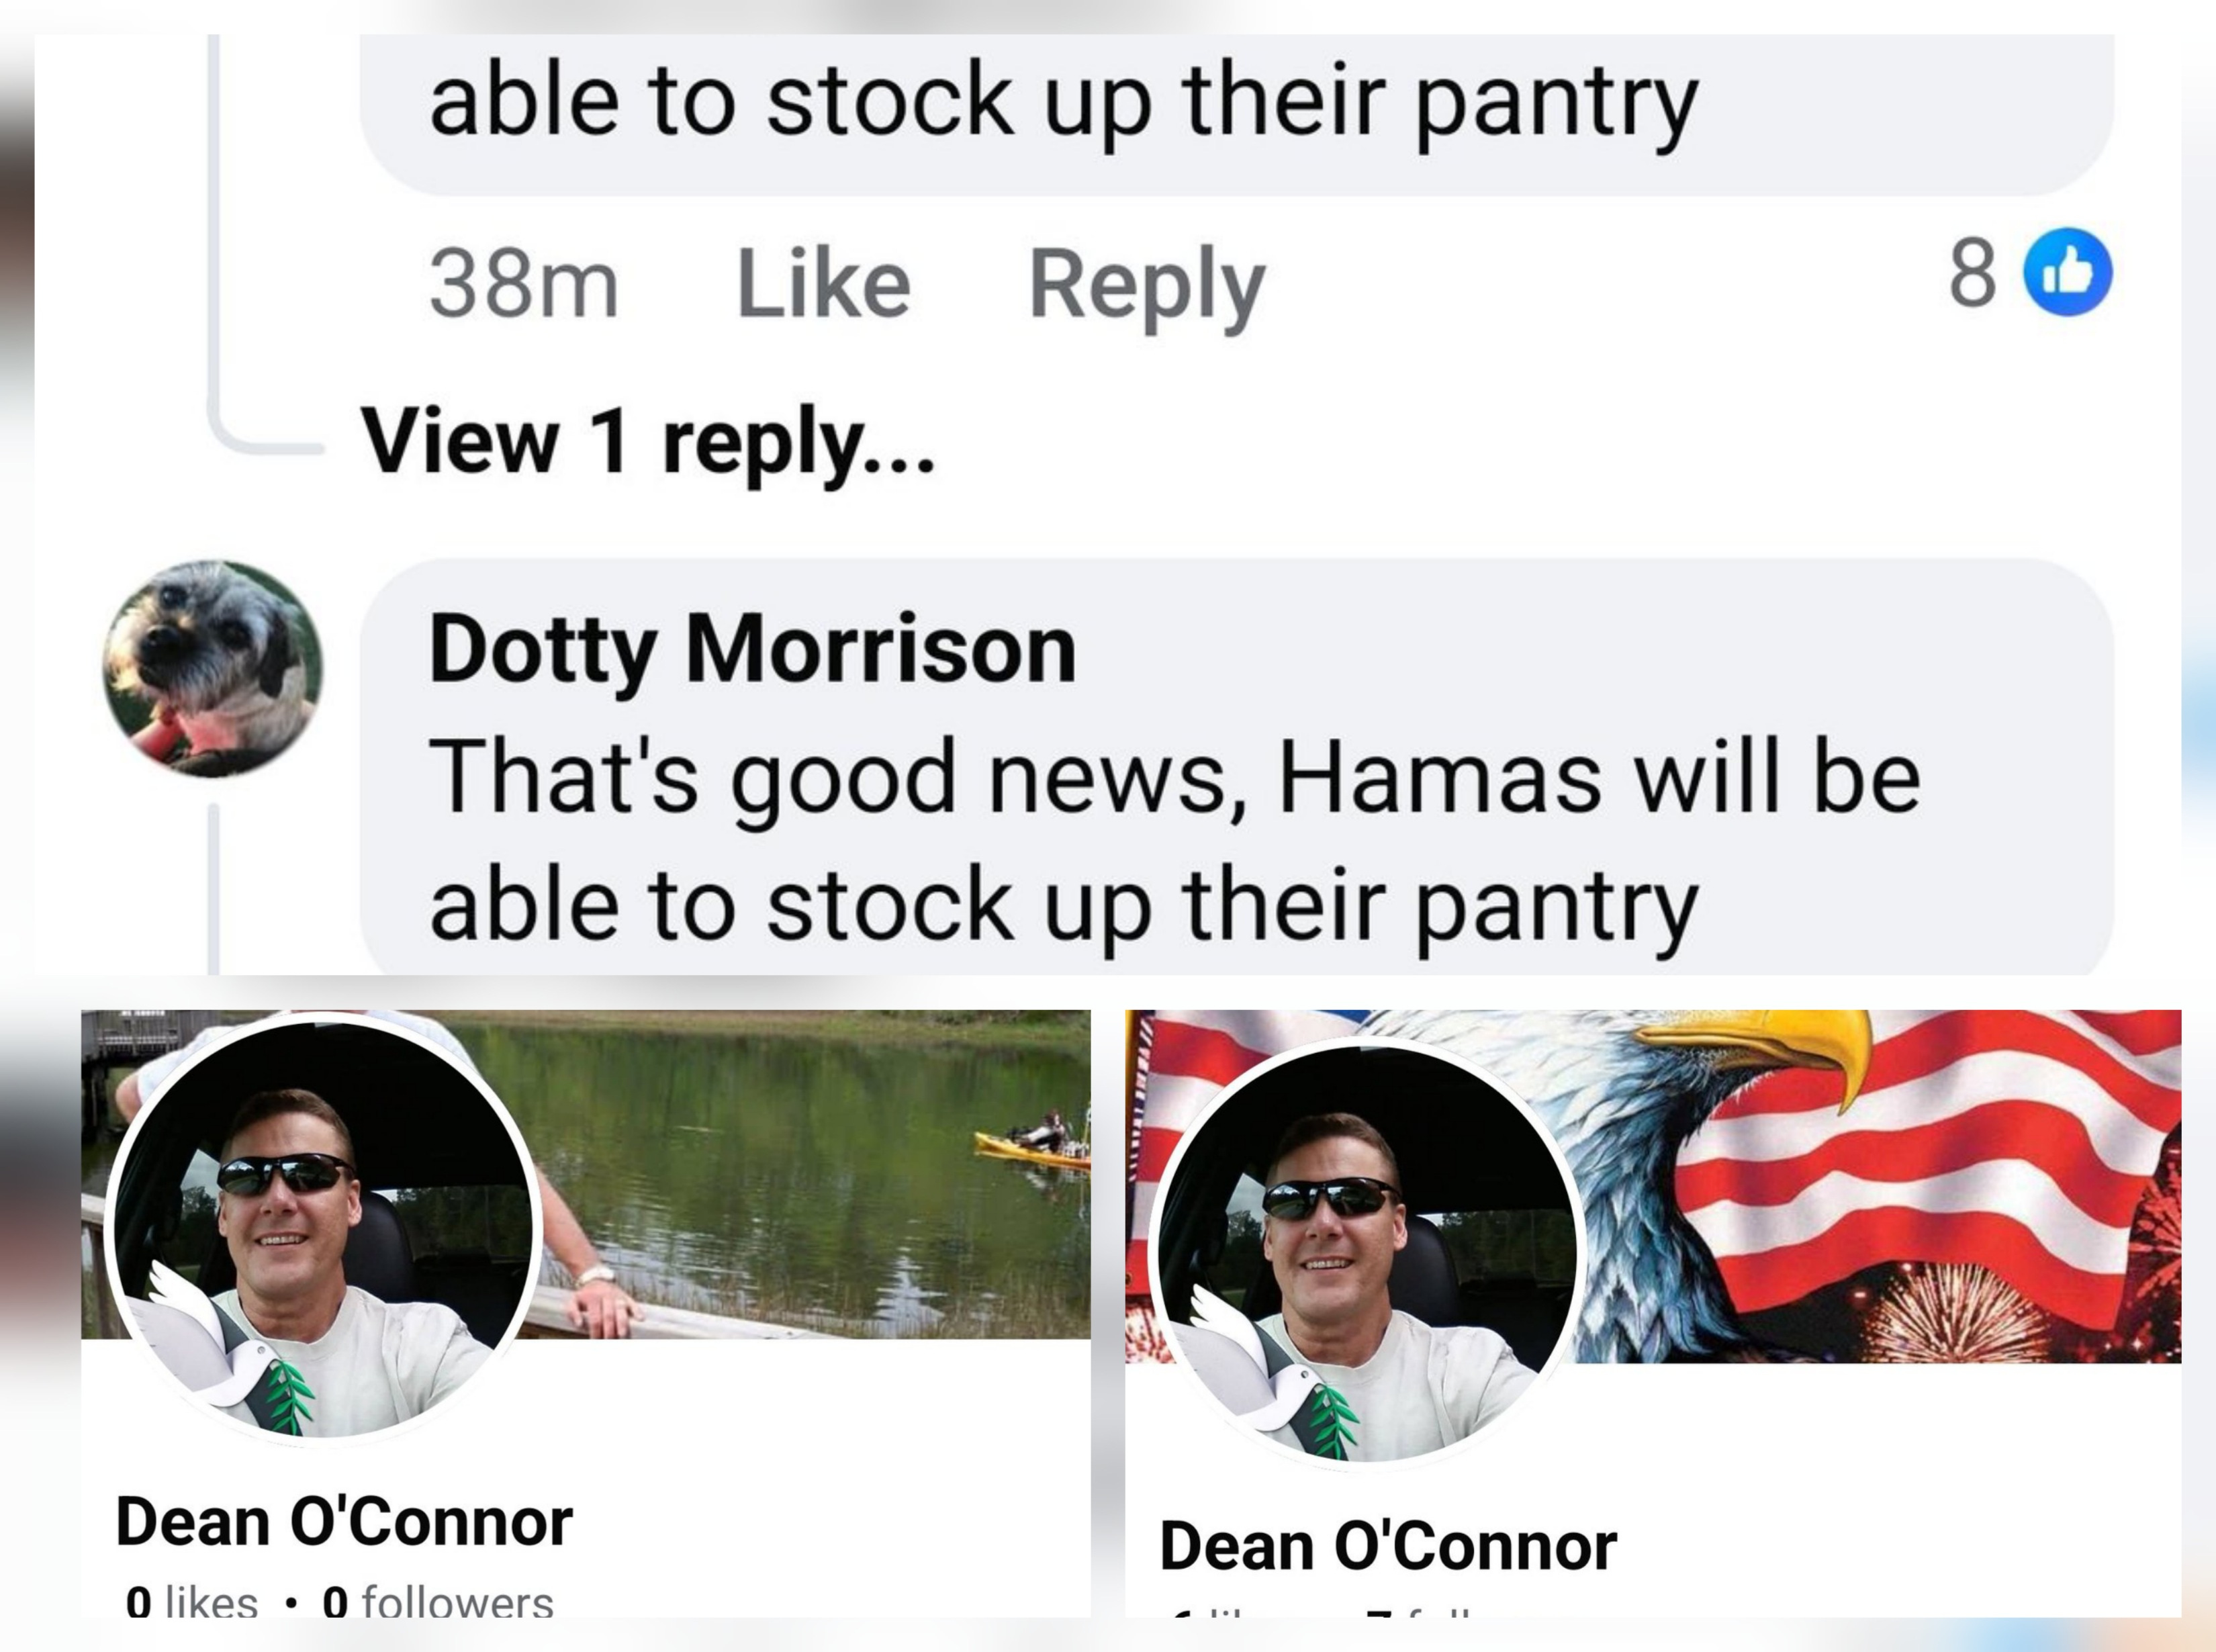Click left Dean O'Connor name heading
The height and width of the screenshot is (1652, 2216).
click(344, 1522)
